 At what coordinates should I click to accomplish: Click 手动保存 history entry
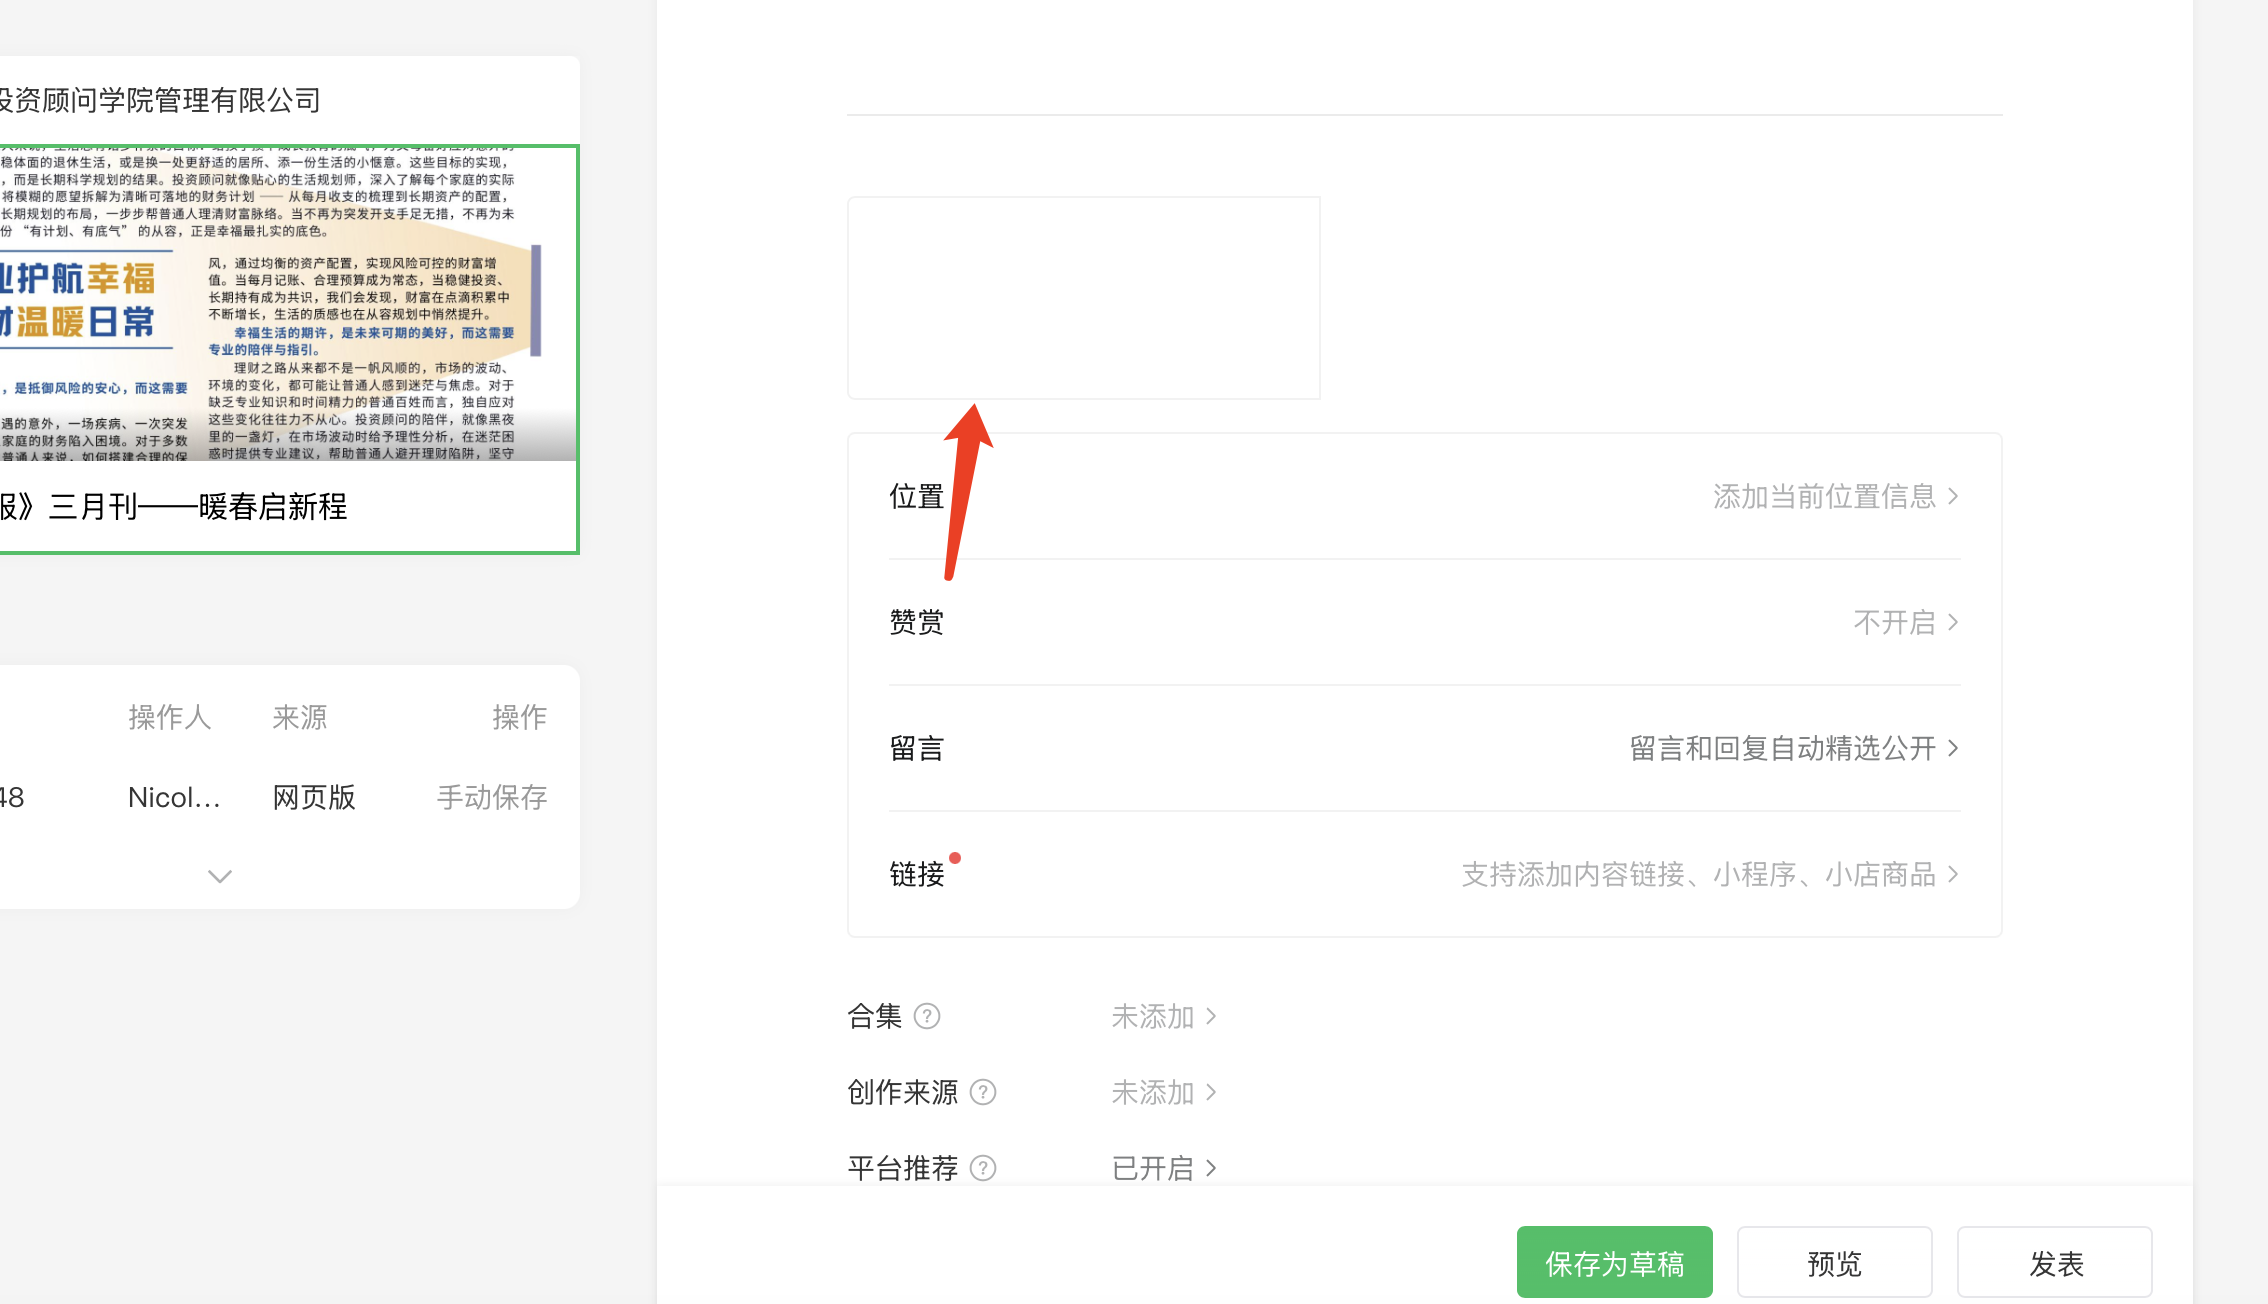(x=491, y=797)
